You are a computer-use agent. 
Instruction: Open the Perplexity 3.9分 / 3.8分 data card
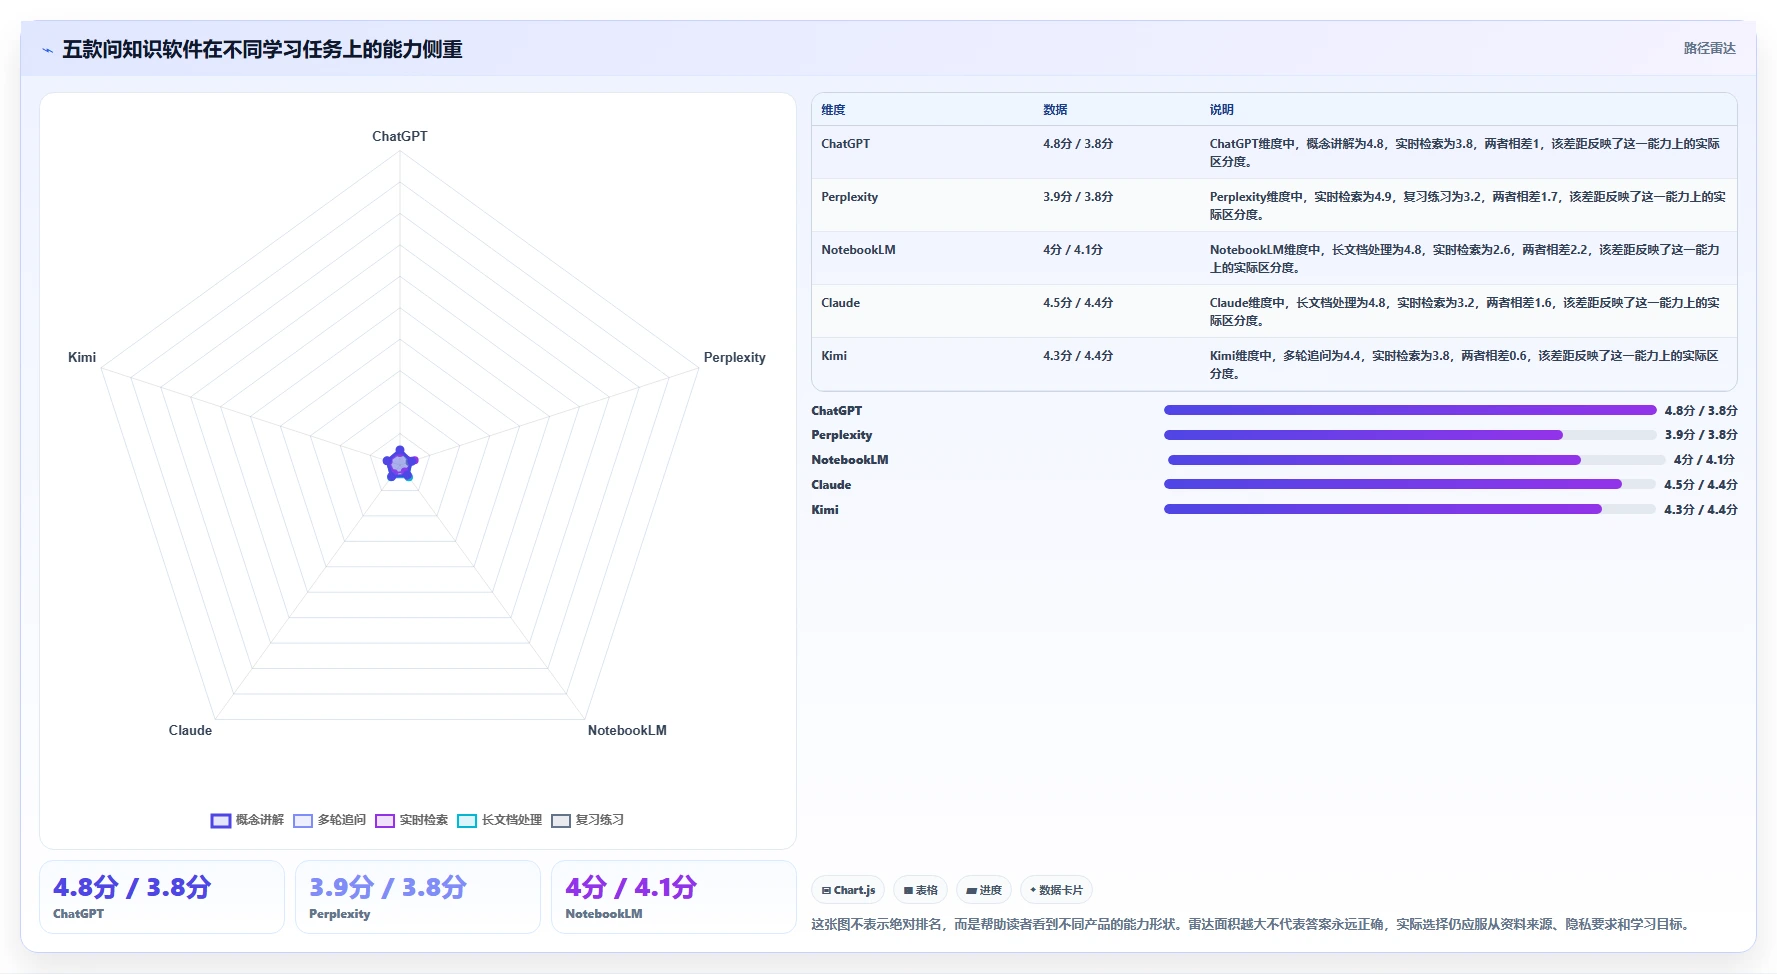(x=418, y=897)
